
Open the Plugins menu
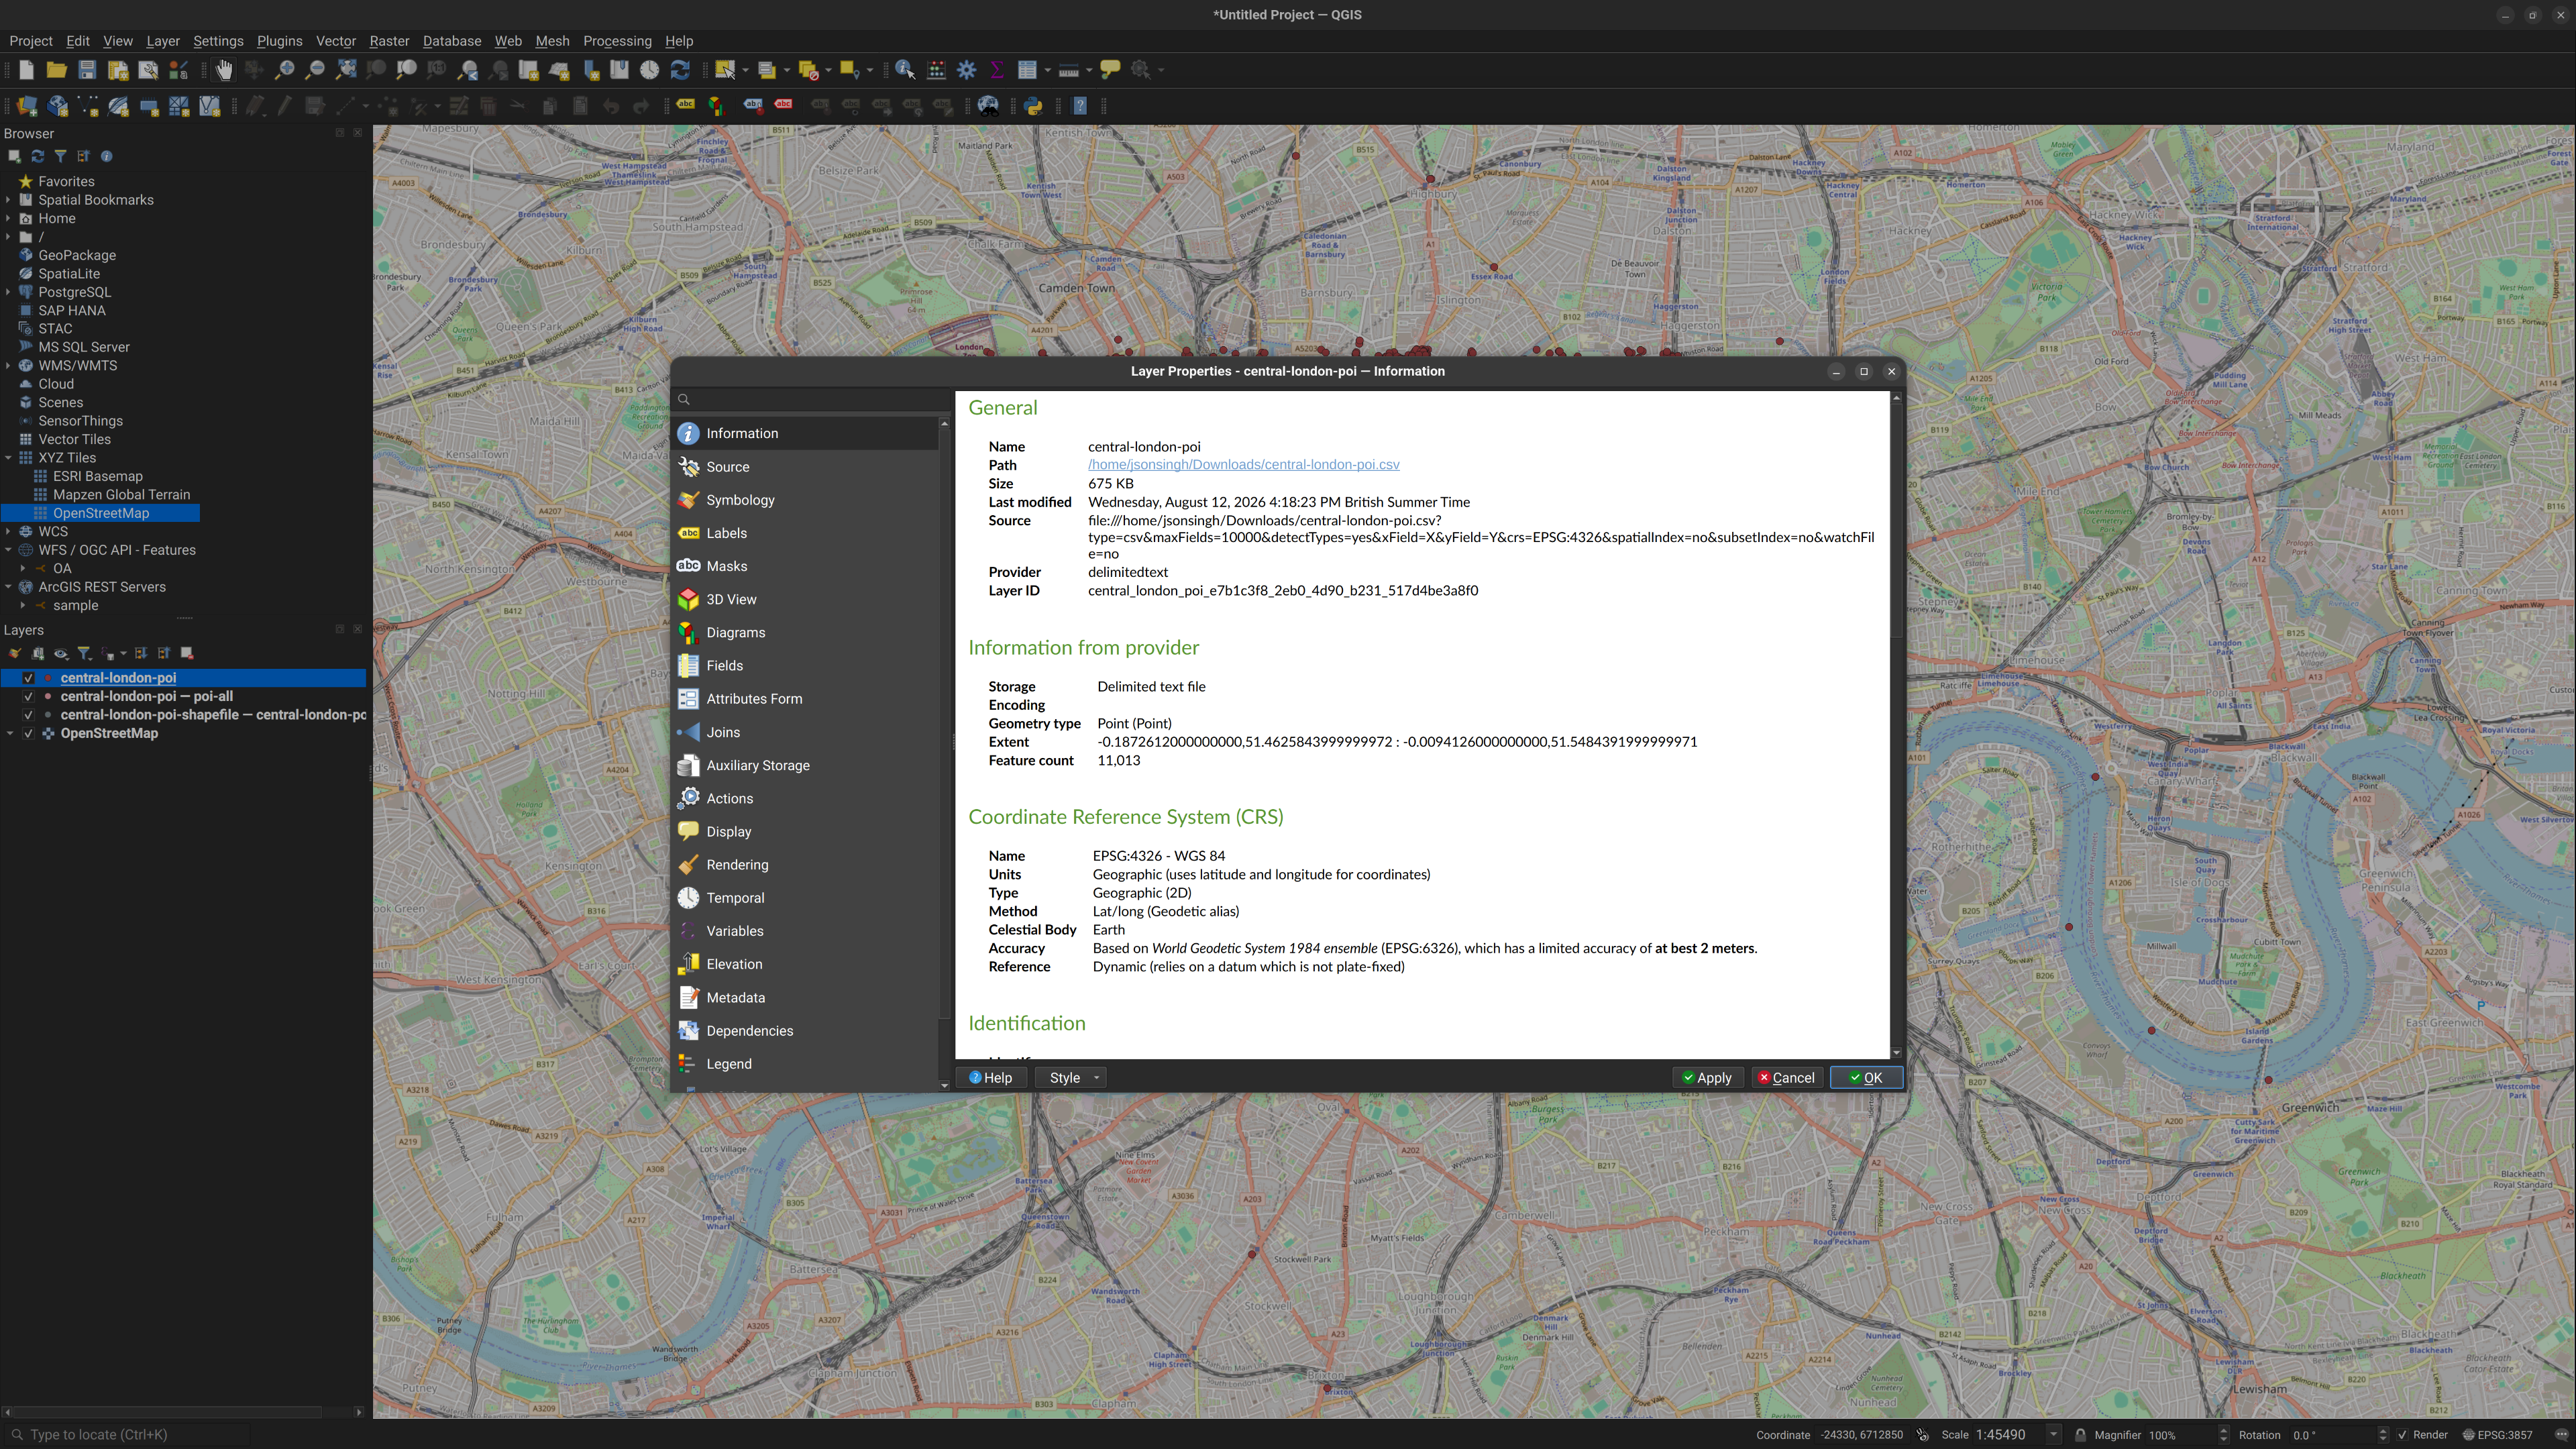coord(279,41)
